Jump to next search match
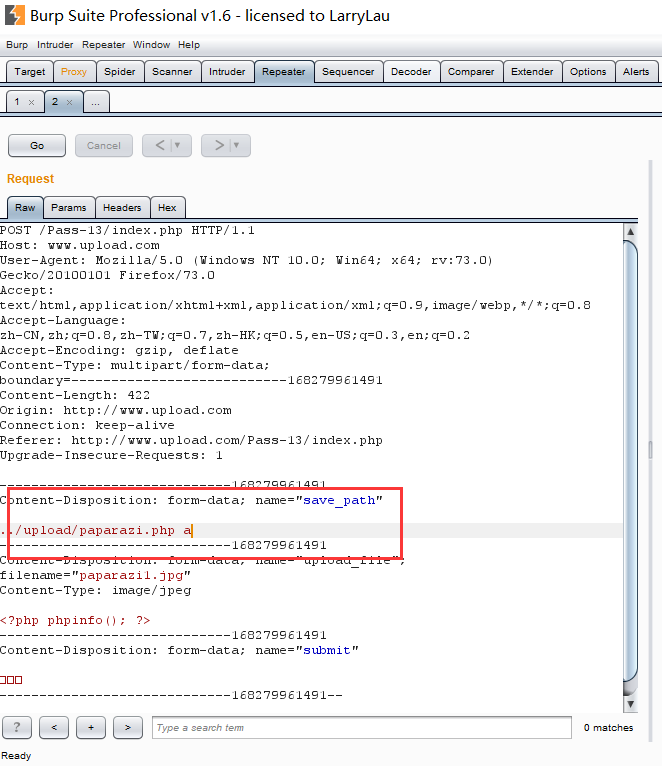 click(x=128, y=727)
